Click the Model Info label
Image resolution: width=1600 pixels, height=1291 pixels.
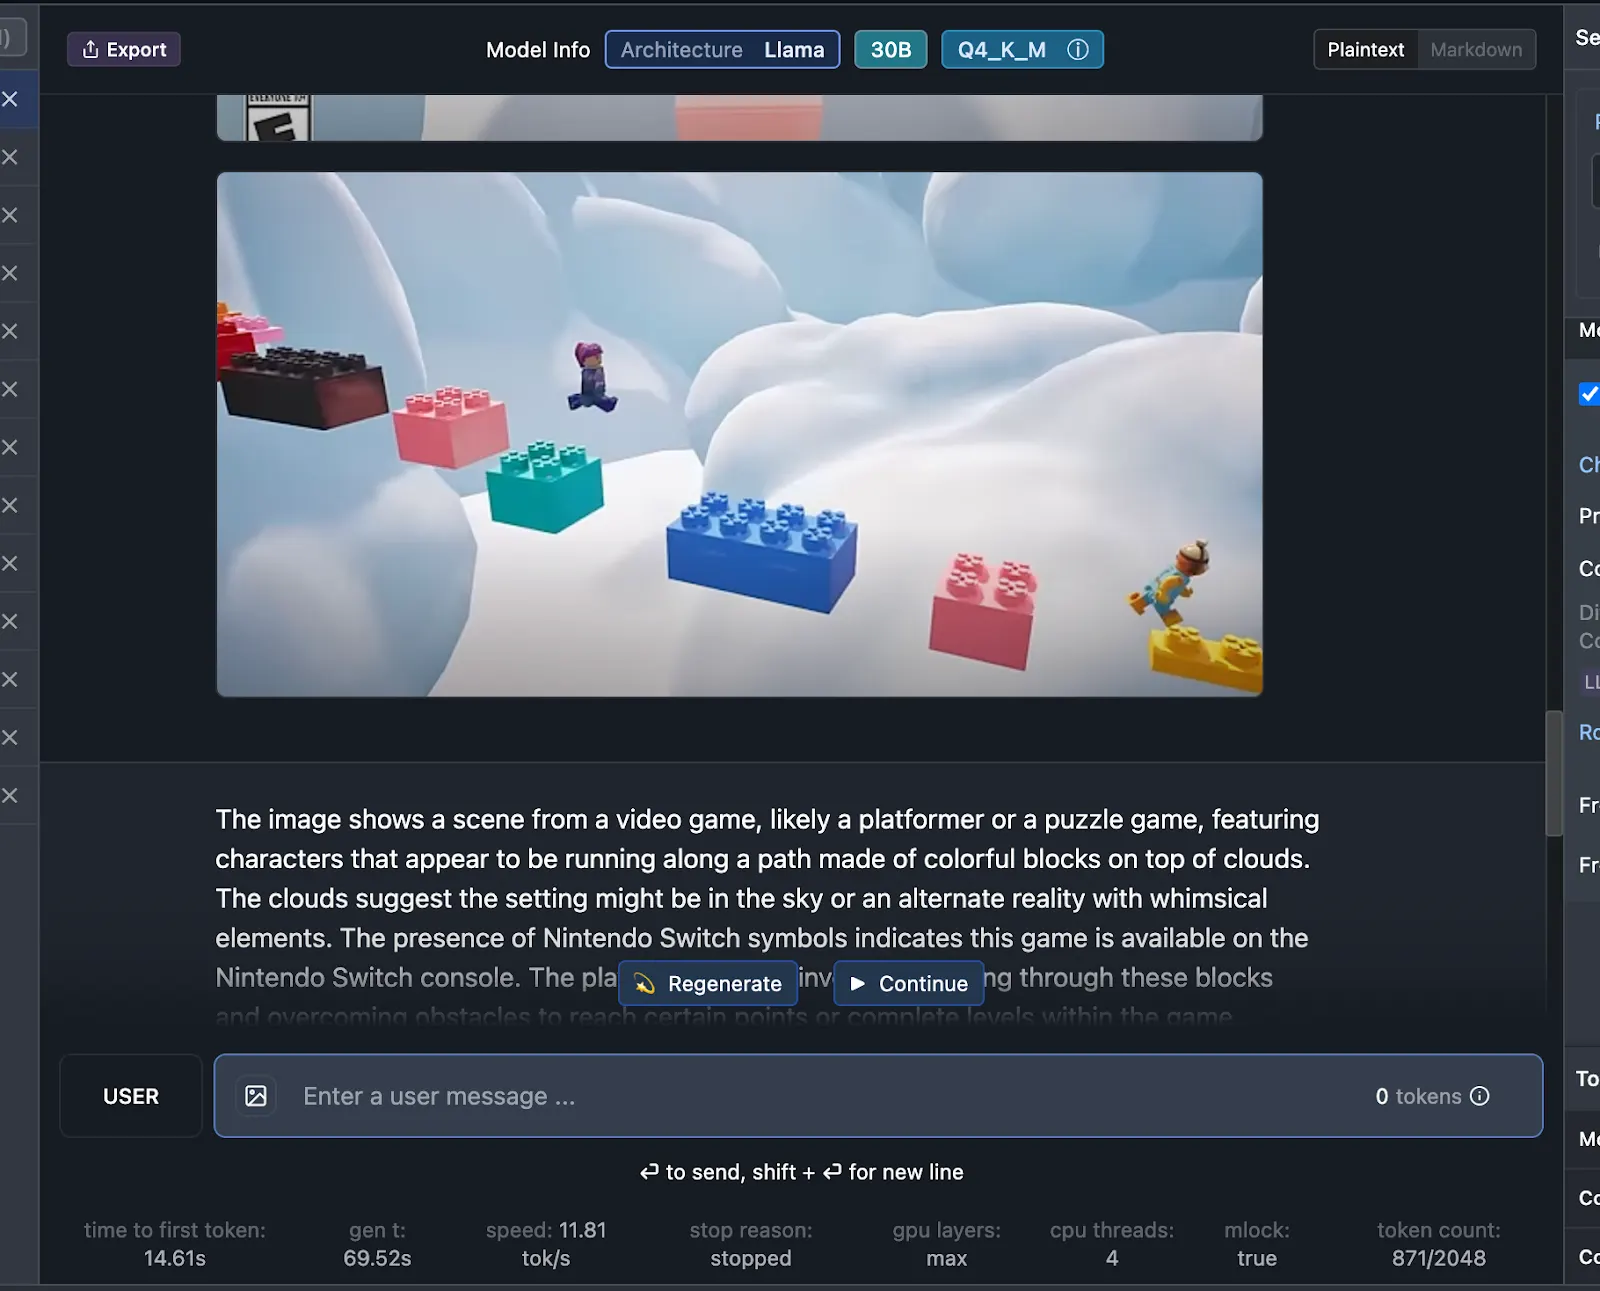[538, 49]
